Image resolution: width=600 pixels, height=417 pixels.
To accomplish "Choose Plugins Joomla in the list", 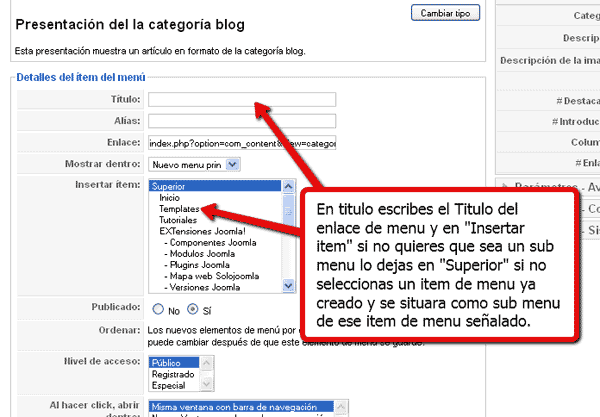I will pyautogui.click(x=201, y=264).
